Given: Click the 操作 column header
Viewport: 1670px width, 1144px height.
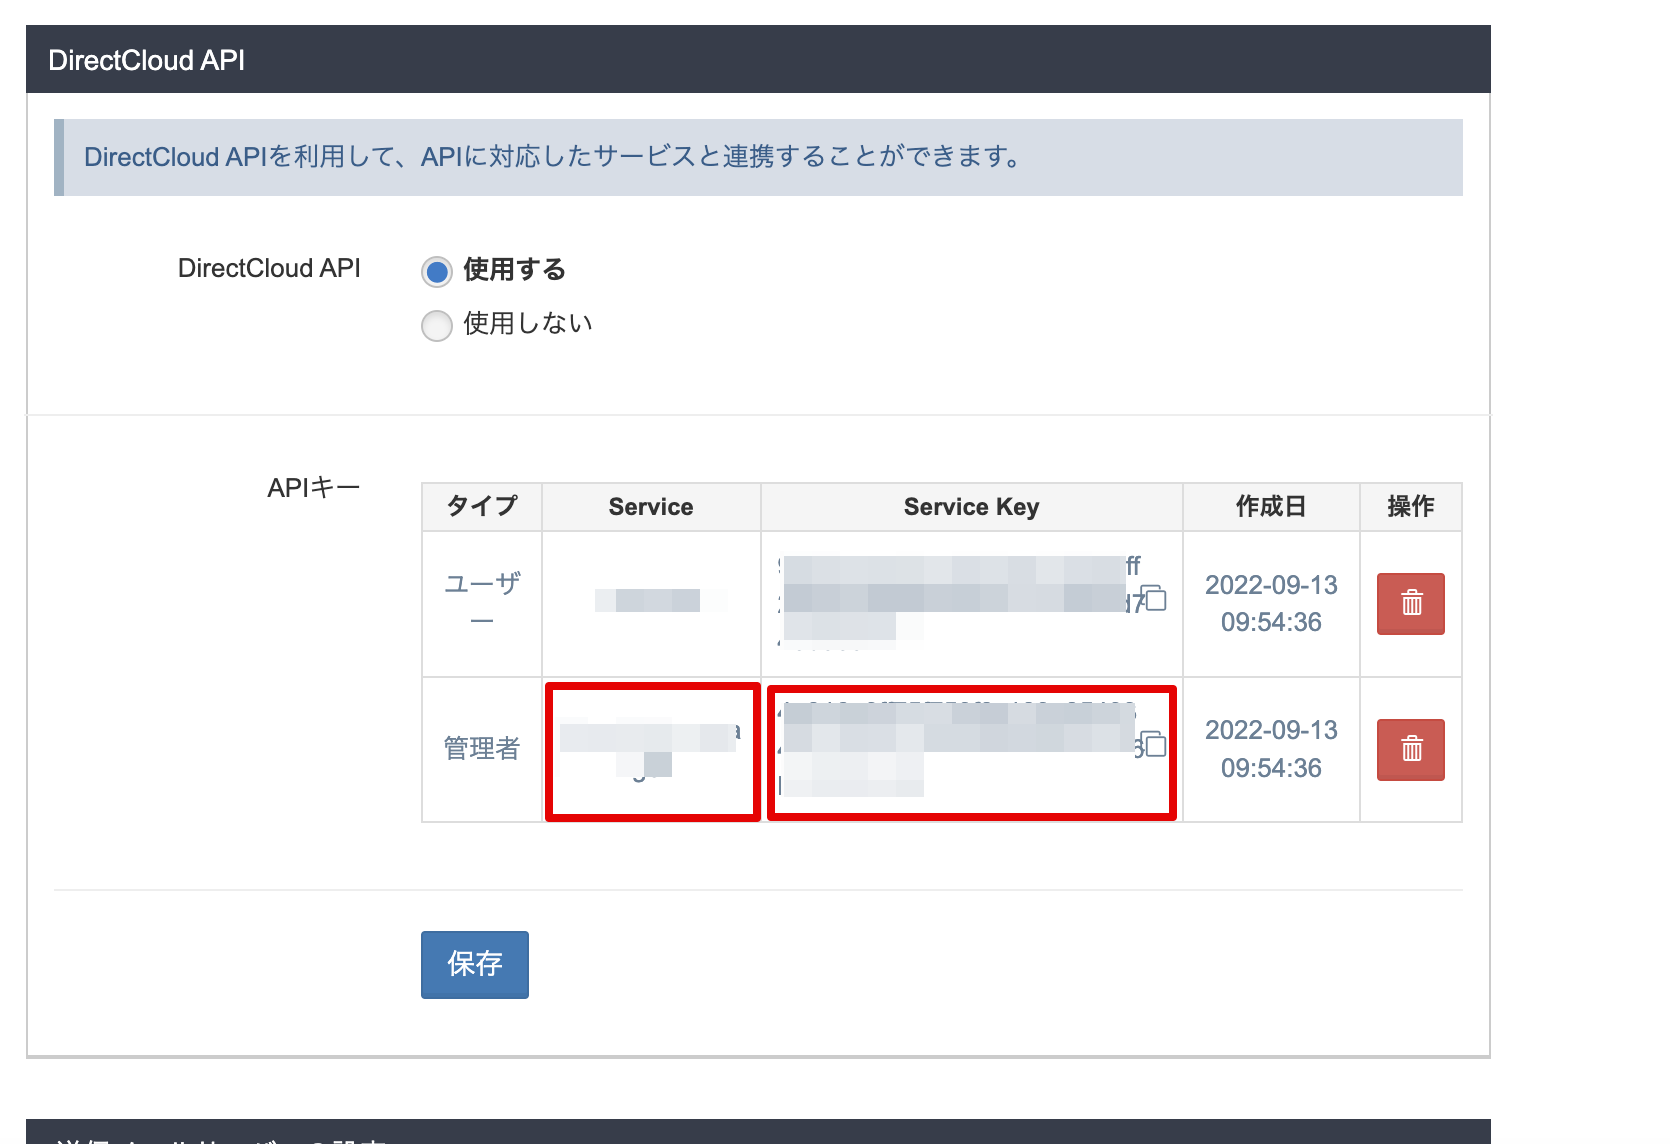Looking at the screenshot, I should [x=1410, y=507].
